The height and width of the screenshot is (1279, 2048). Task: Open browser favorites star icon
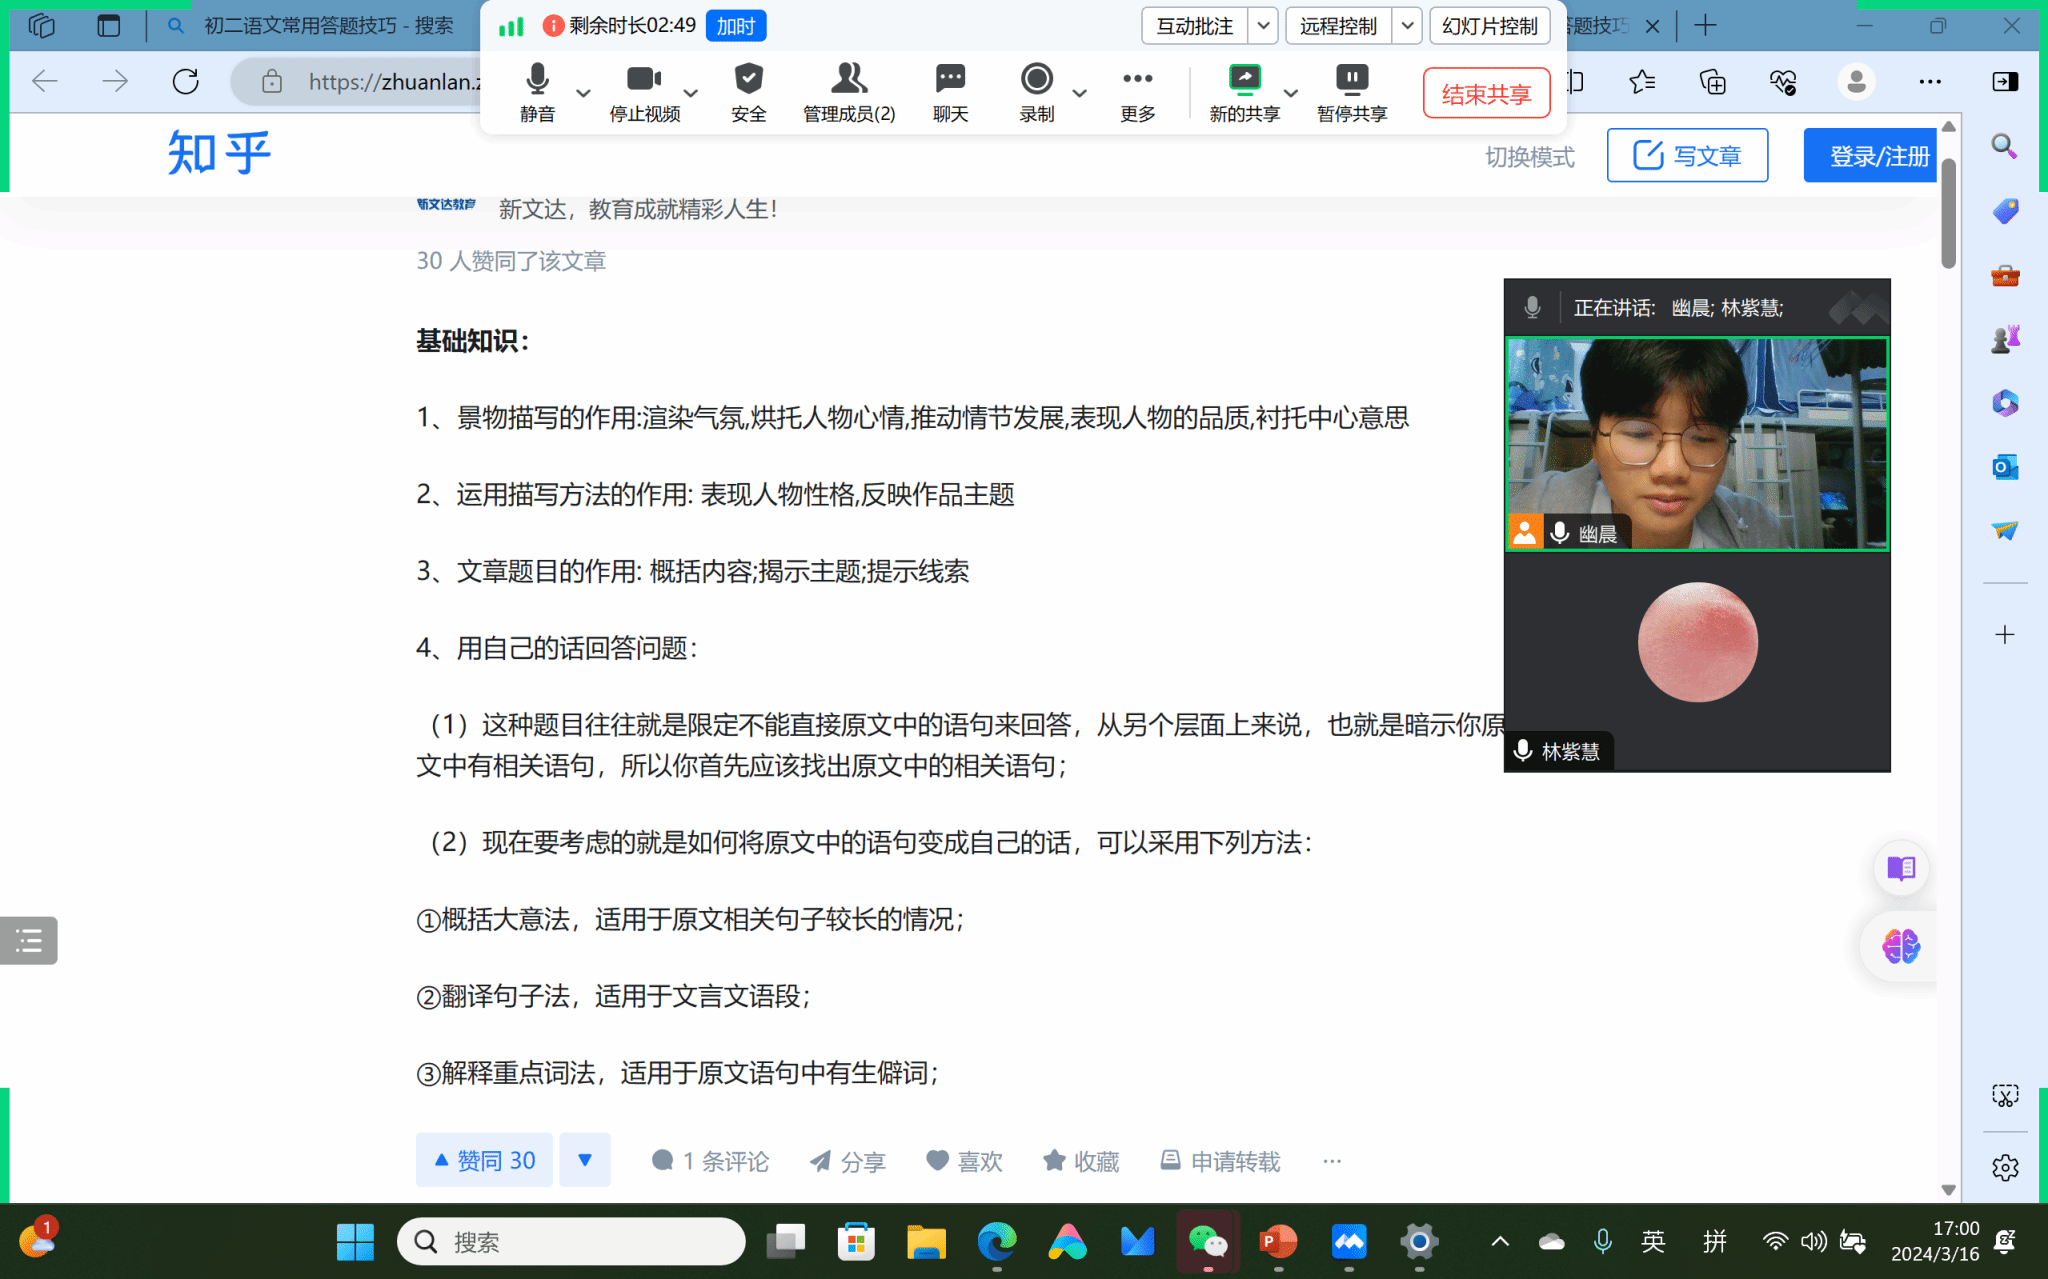[1641, 82]
